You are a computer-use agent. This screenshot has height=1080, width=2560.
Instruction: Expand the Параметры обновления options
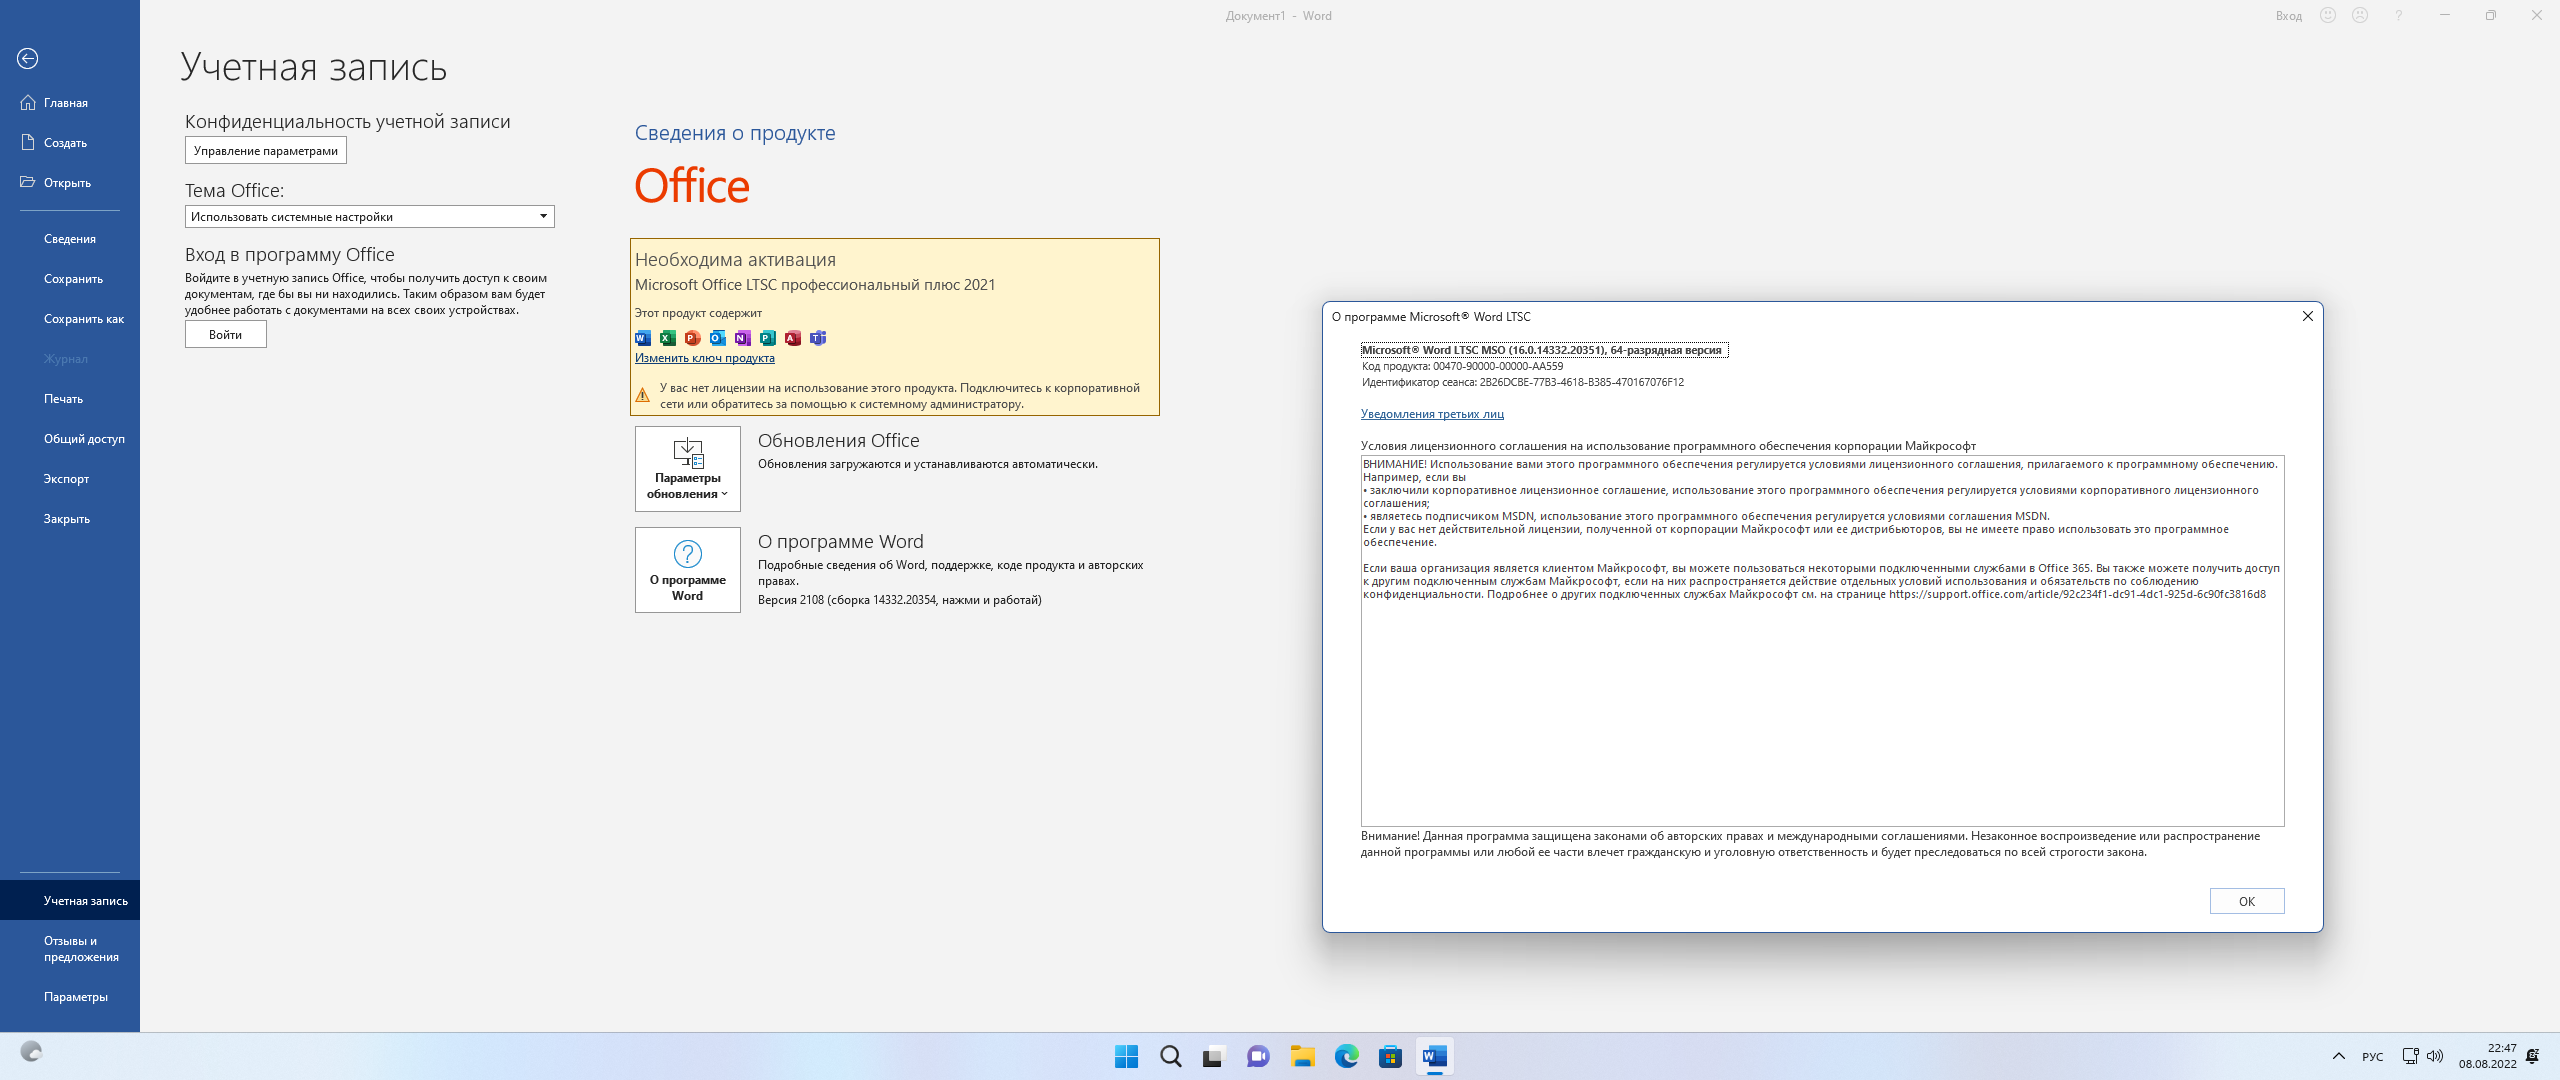(688, 469)
